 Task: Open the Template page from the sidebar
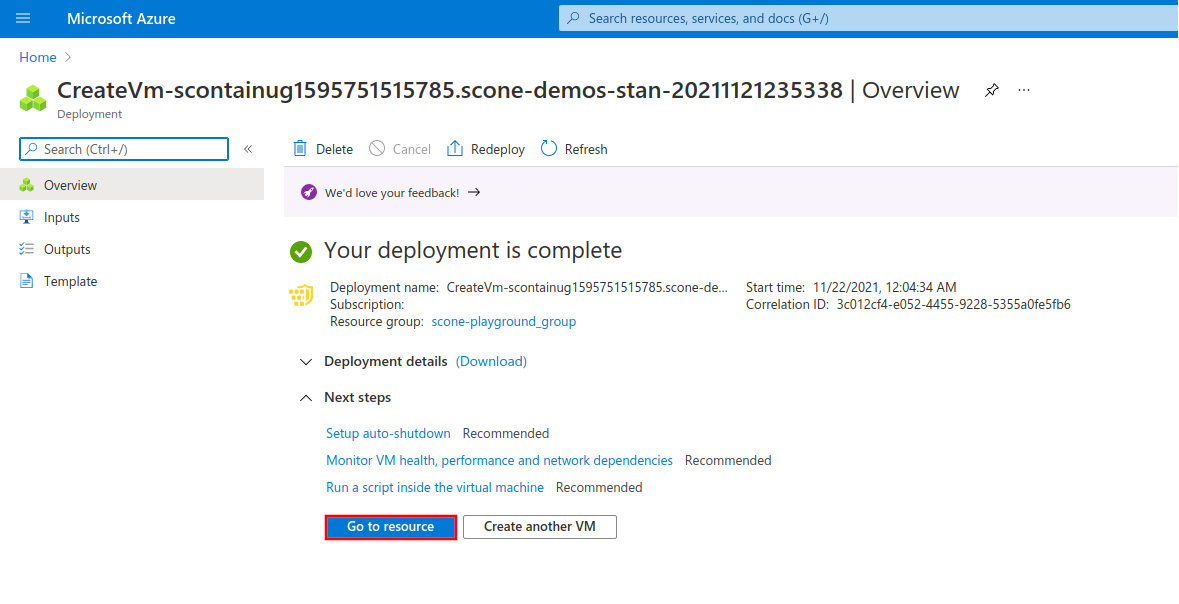(x=70, y=281)
